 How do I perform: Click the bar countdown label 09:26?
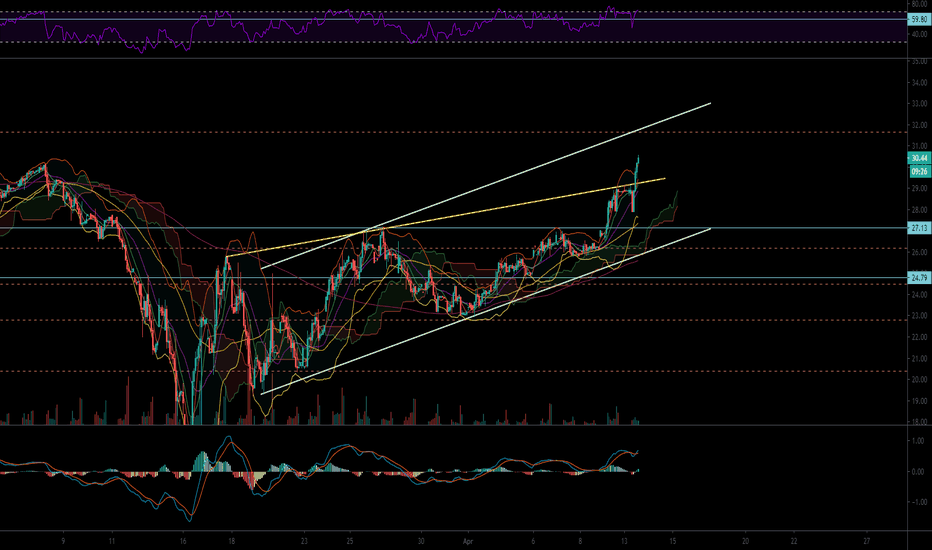tap(919, 171)
